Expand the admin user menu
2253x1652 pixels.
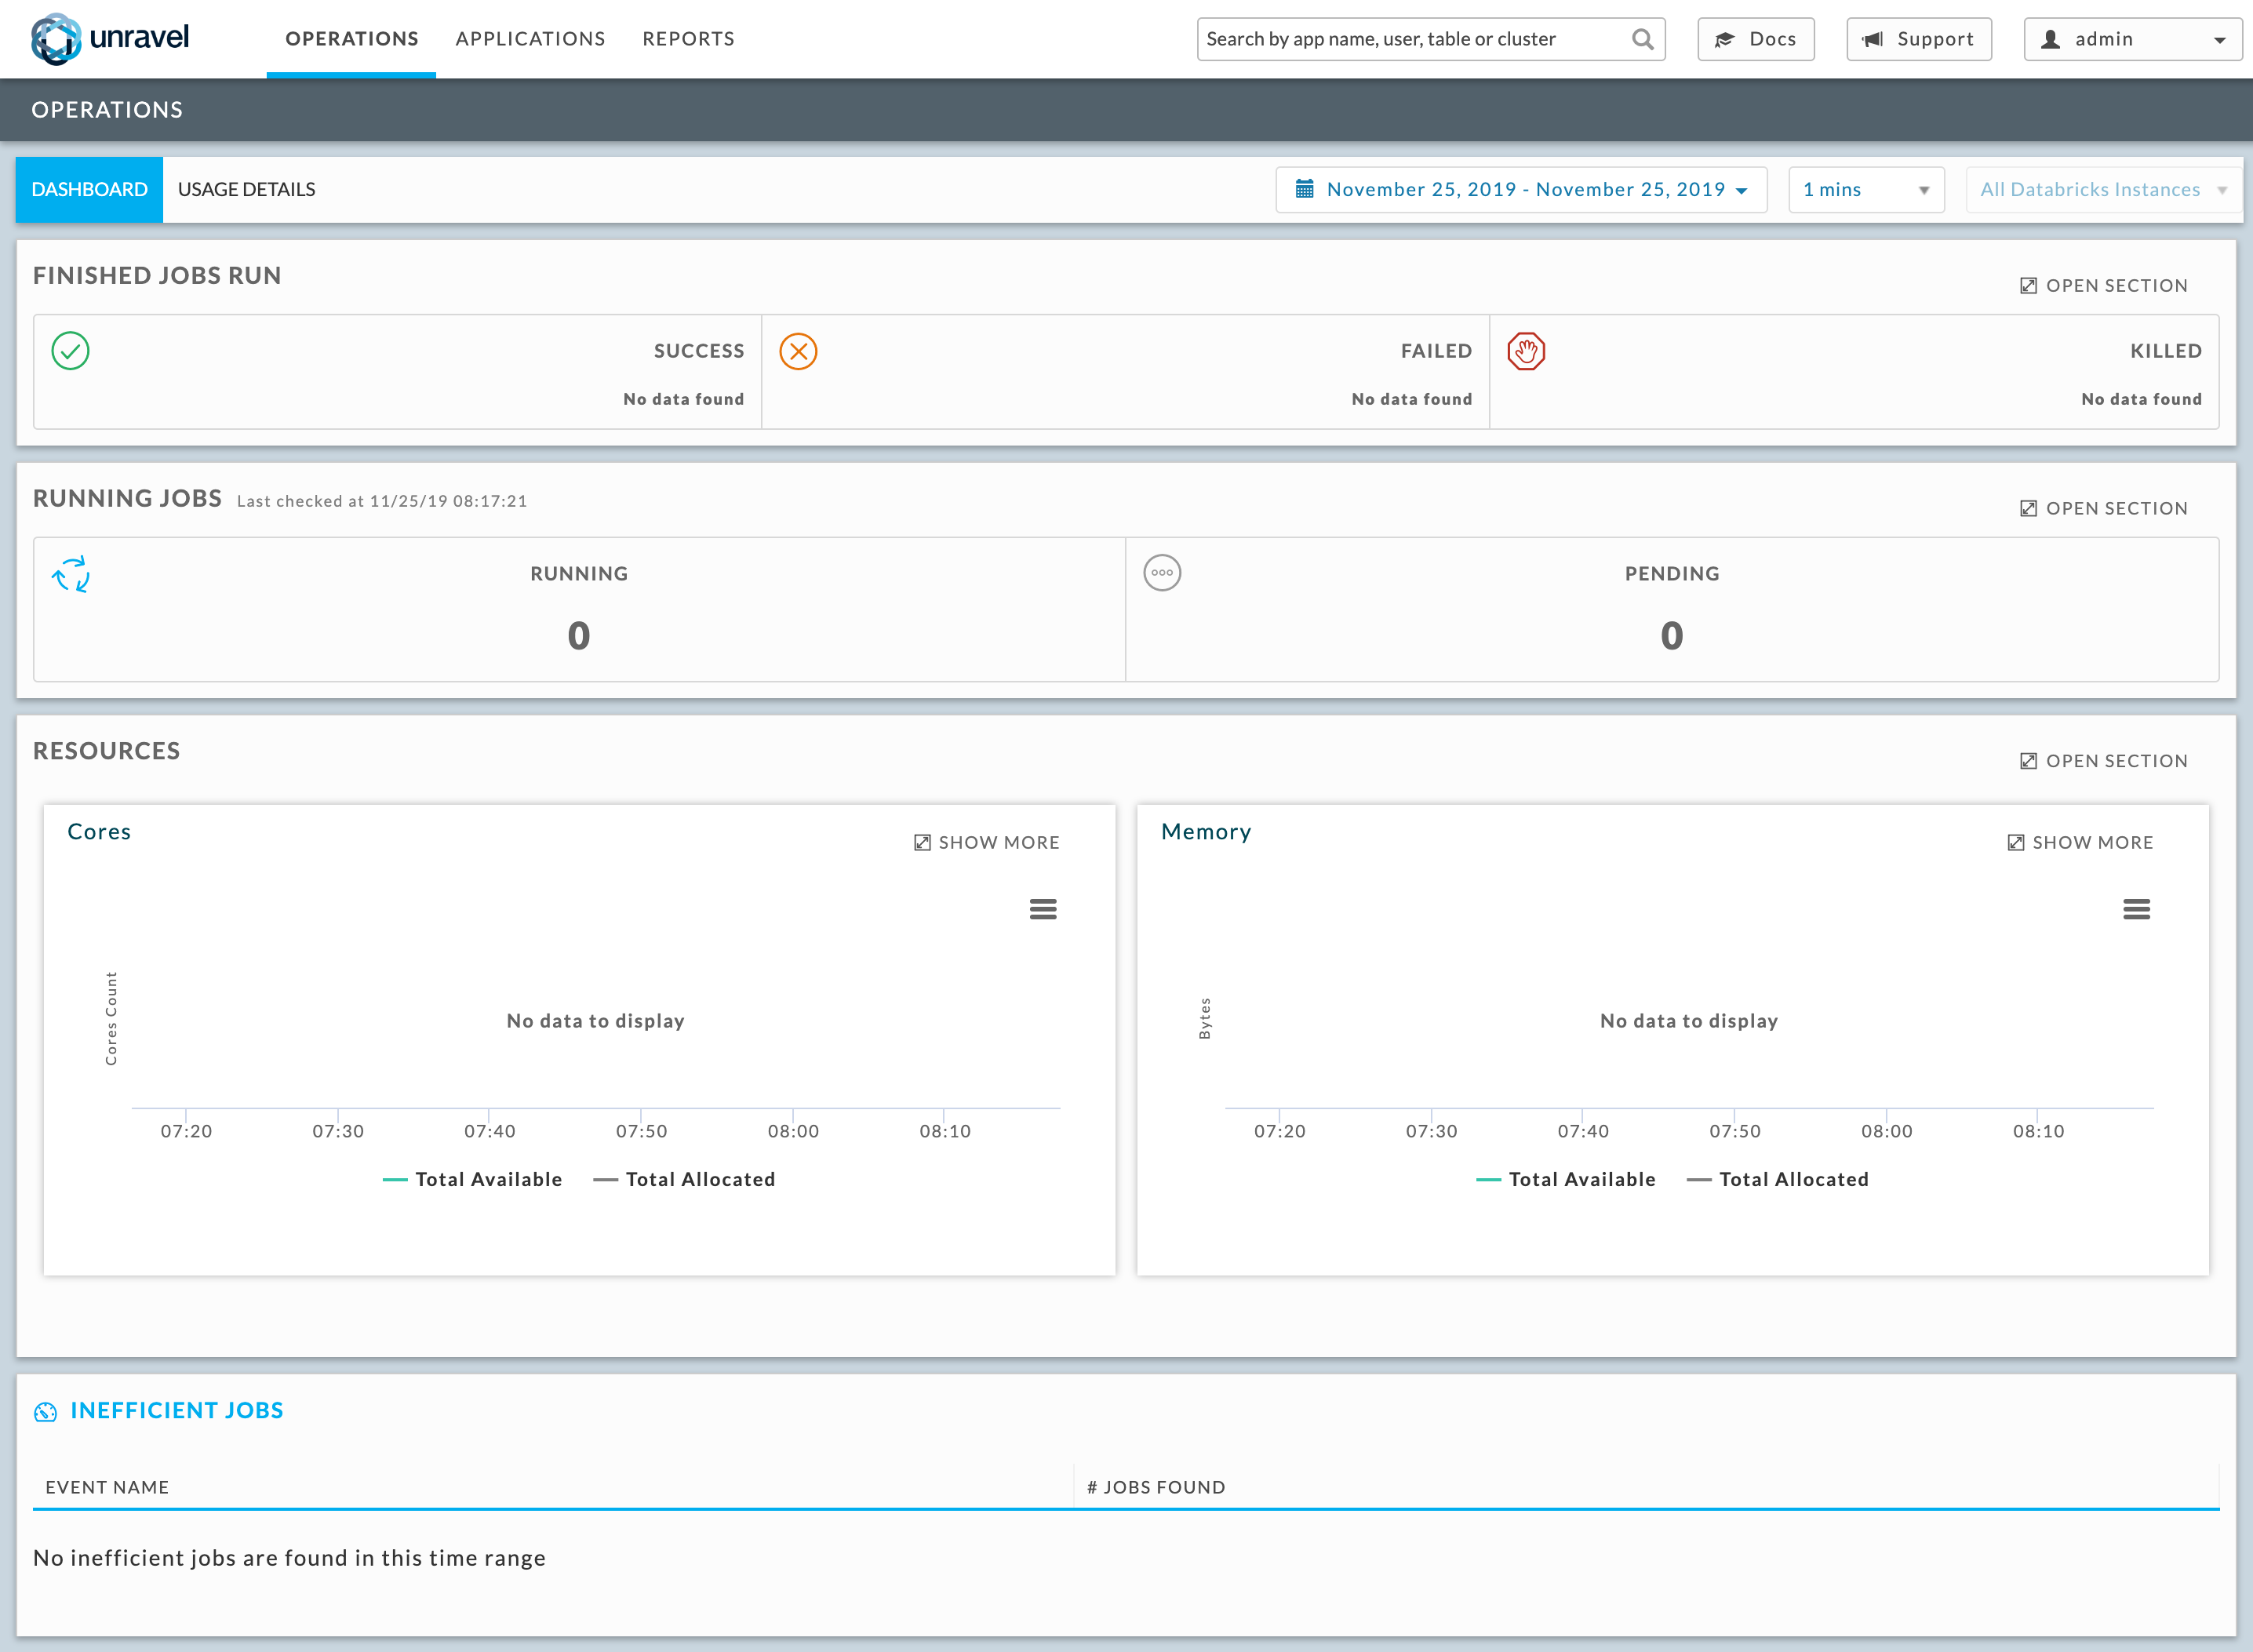tap(2132, 39)
